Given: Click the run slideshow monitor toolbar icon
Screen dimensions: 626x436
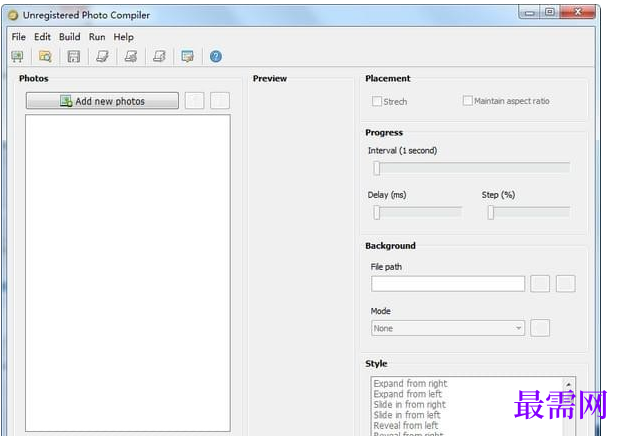Looking at the screenshot, I should click(x=188, y=56).
